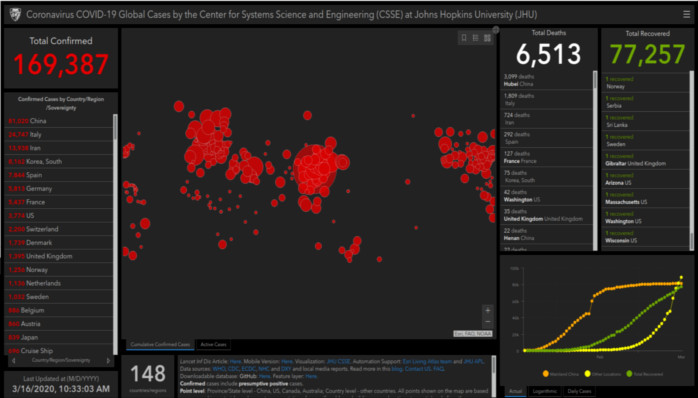Screen dimensions: 698x398
Task: Toggle Other Locations legend series
Action: [602, 374]
